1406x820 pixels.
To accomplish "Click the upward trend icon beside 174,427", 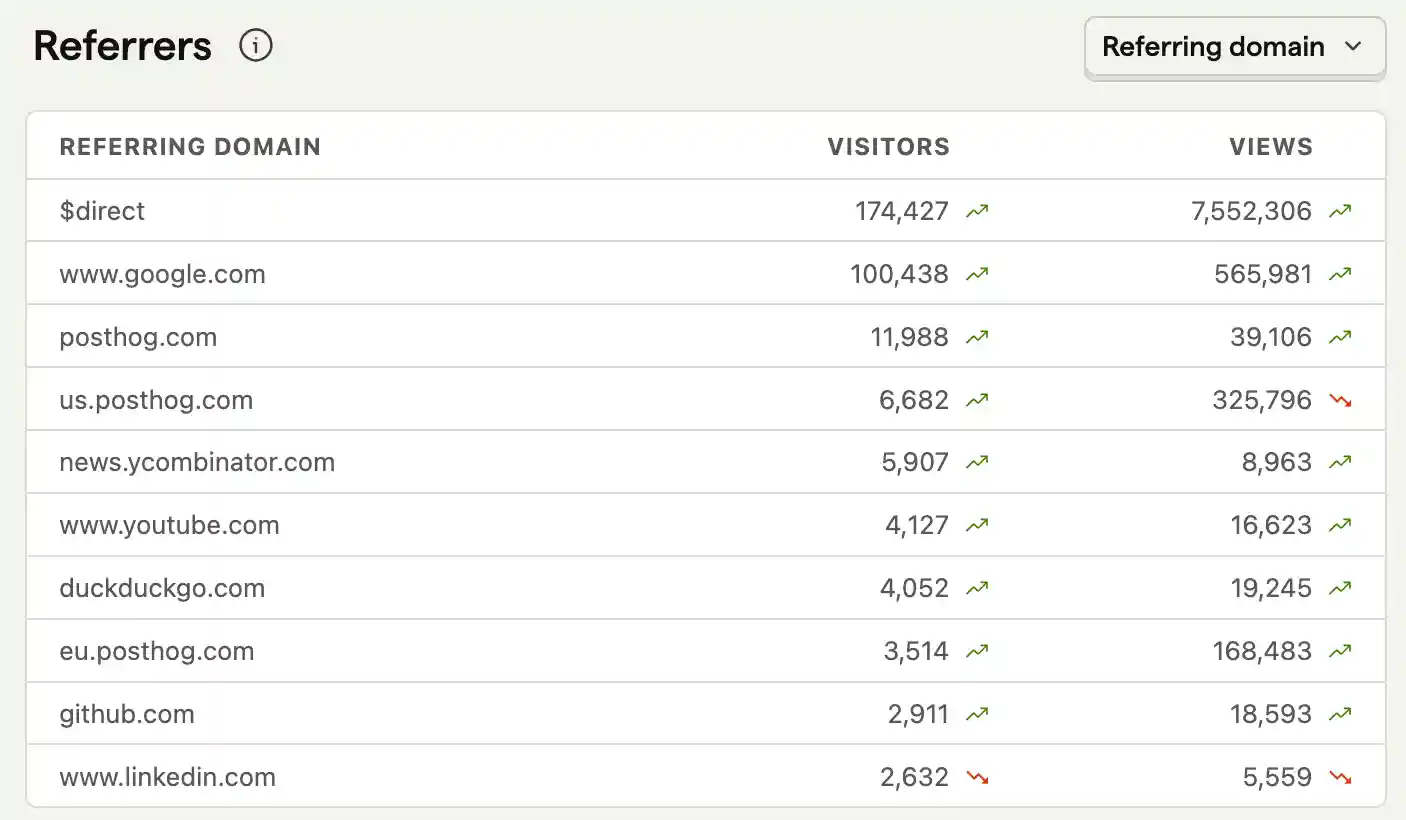I will 977,211.
